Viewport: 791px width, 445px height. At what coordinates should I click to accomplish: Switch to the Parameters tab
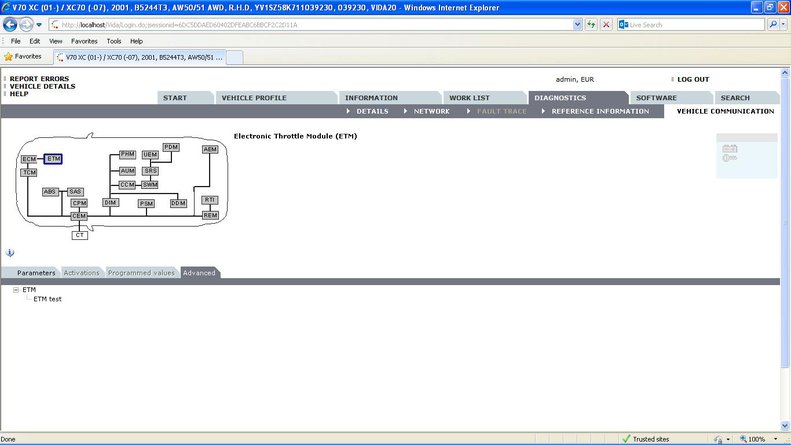tap(36, 273)
